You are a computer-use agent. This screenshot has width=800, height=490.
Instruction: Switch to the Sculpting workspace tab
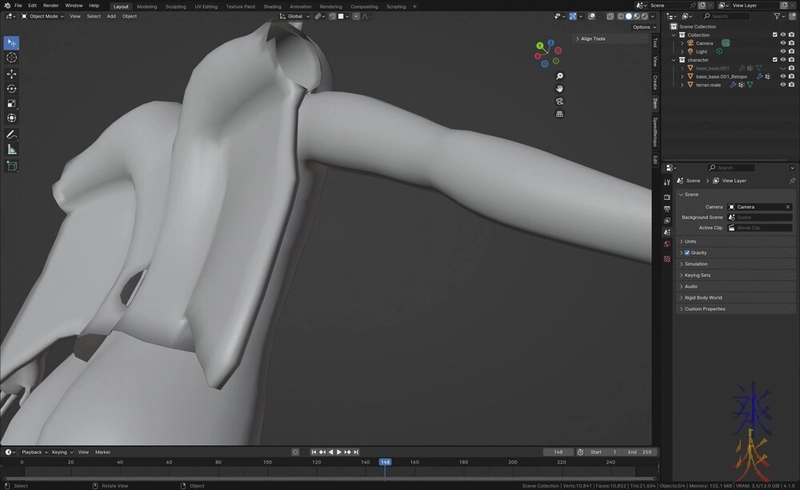pos(175,6)
